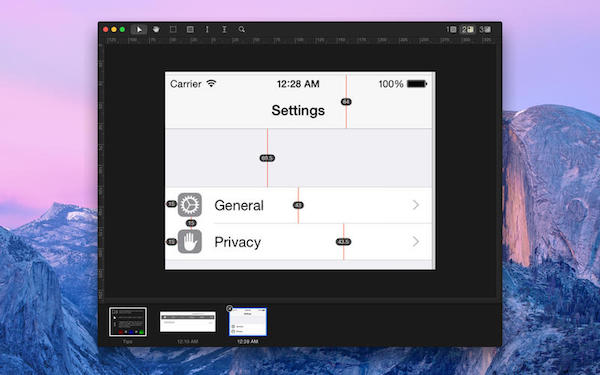Select the I-beam spacing measure tool
The height and width of the screenshot is (375, 600).
tap(224, 29)
